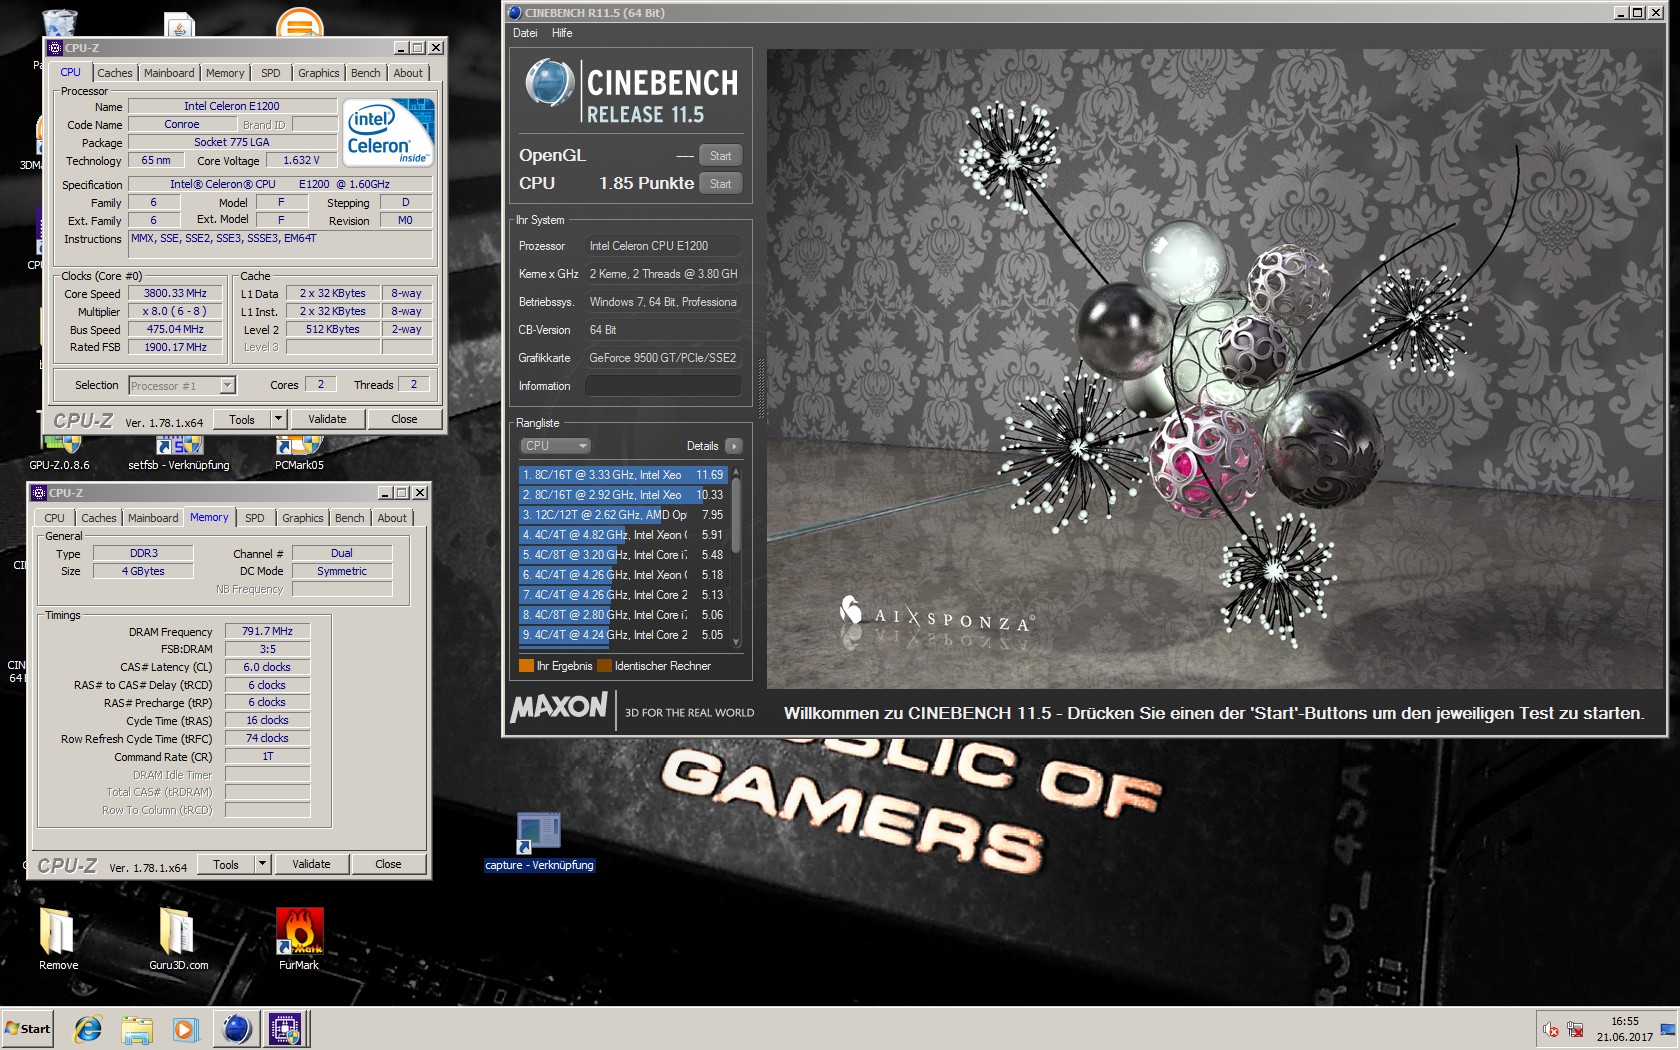Switch to Memory tab in upper CPU-Z window
The image size is (1680, 1050).
(x=225, y=73)
